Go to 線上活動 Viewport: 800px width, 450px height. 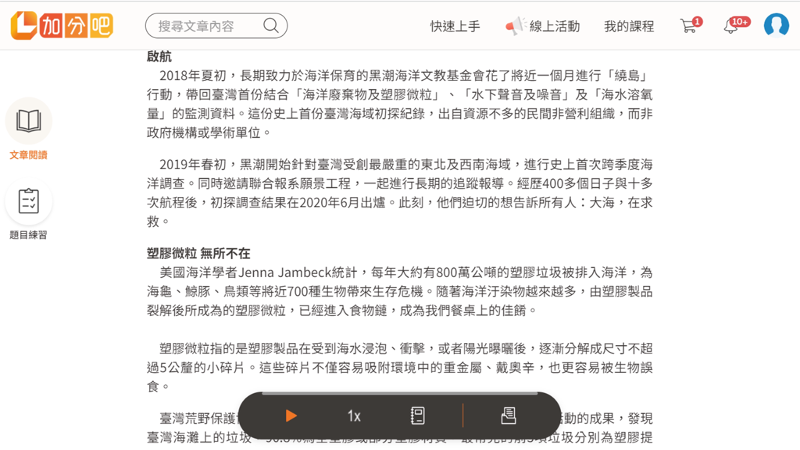[x=554, y=26]
